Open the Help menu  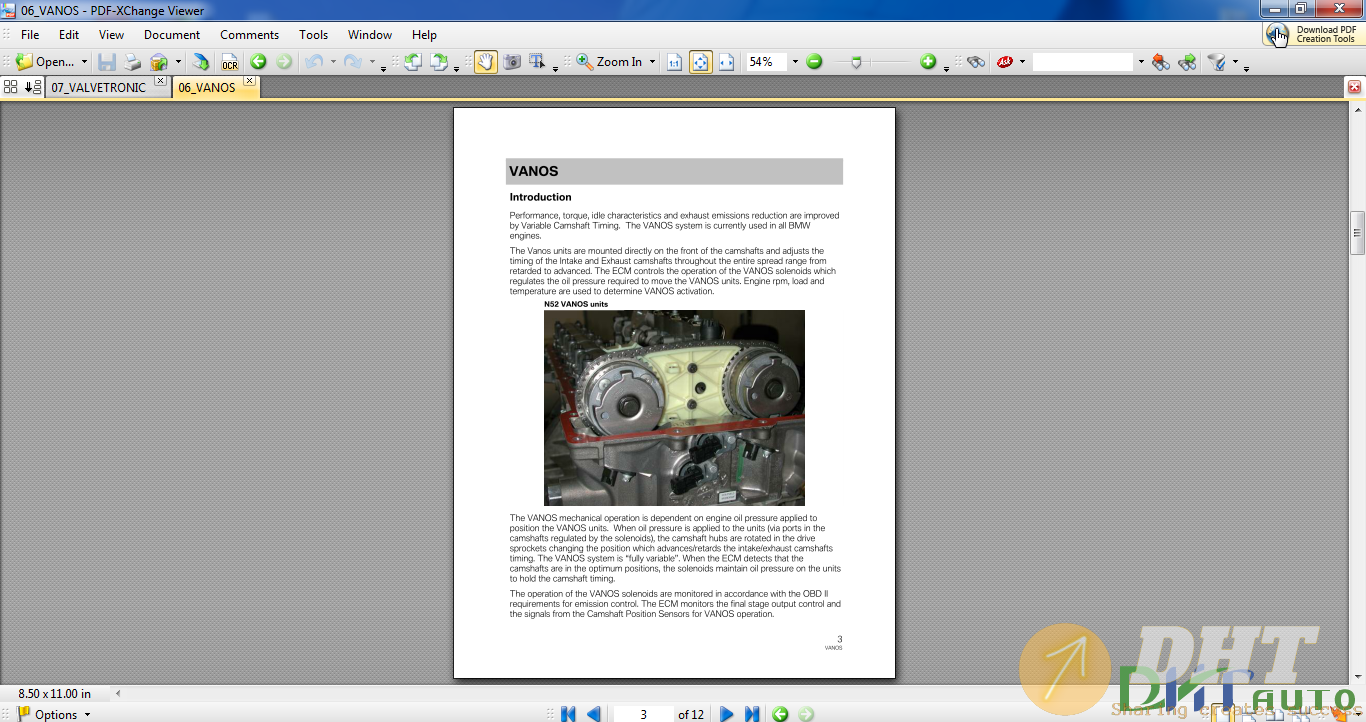point(425,34)
